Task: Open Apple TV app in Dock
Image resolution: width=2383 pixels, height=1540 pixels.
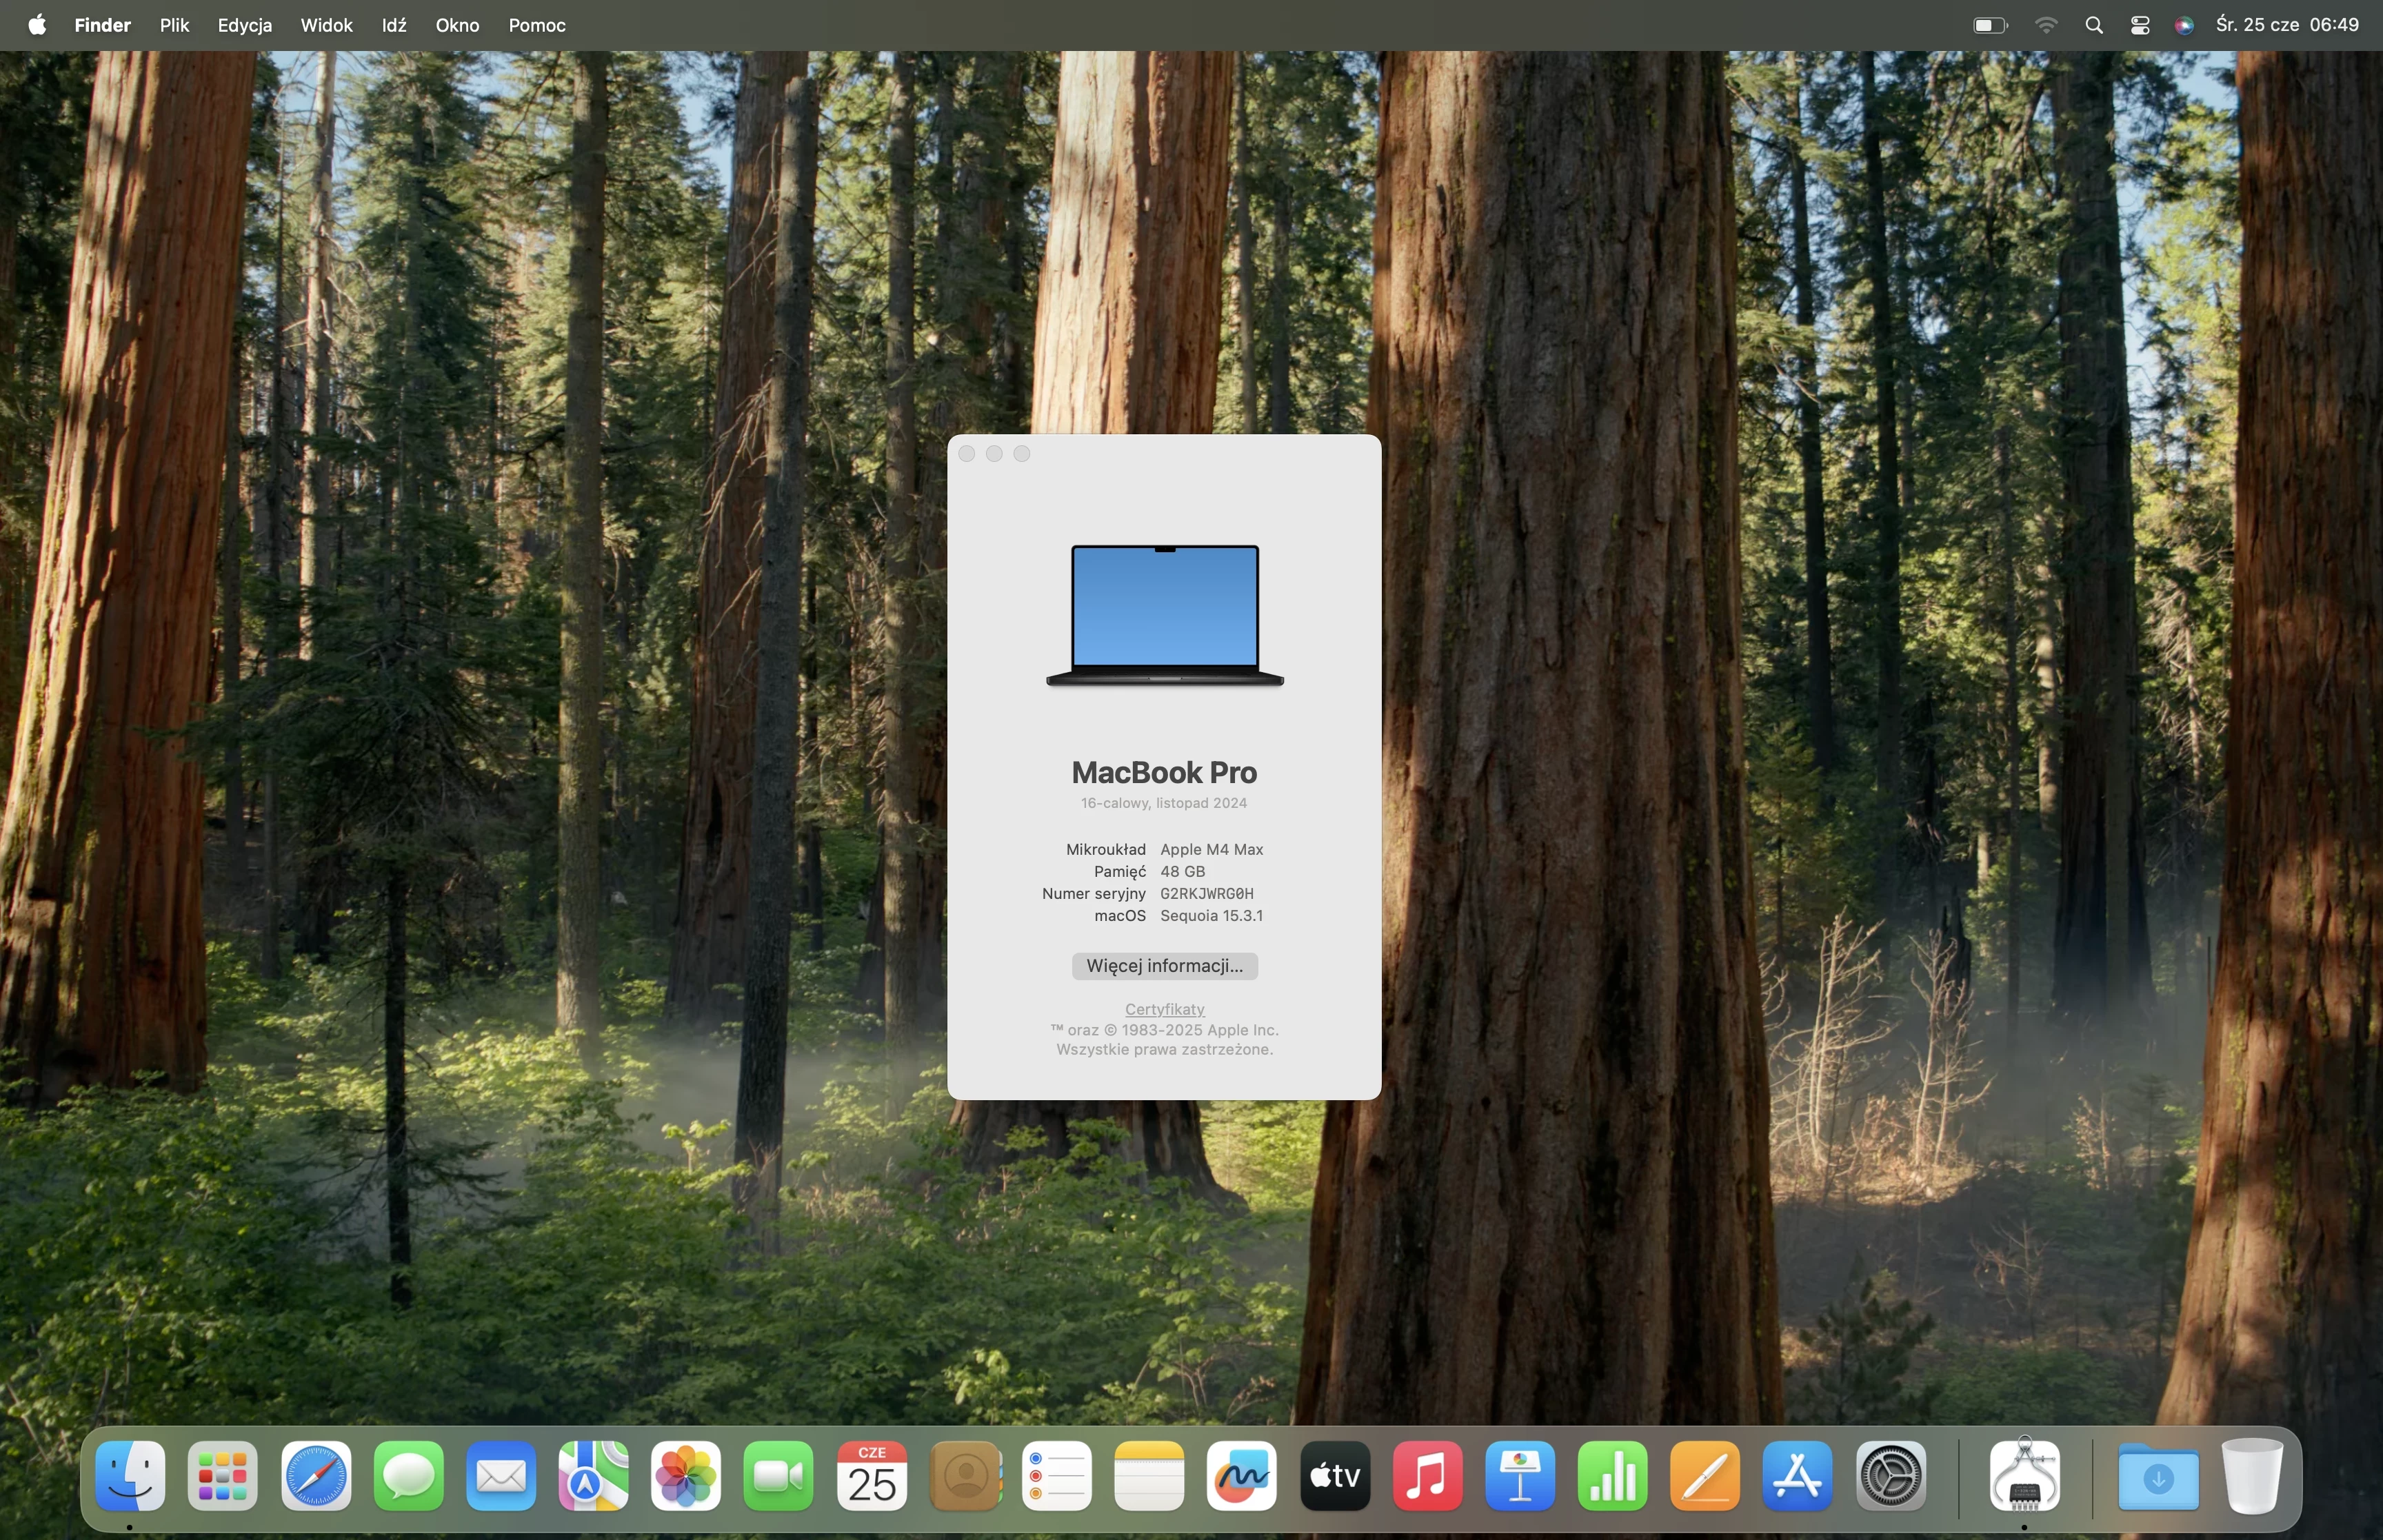Action: (1335, 1476)
